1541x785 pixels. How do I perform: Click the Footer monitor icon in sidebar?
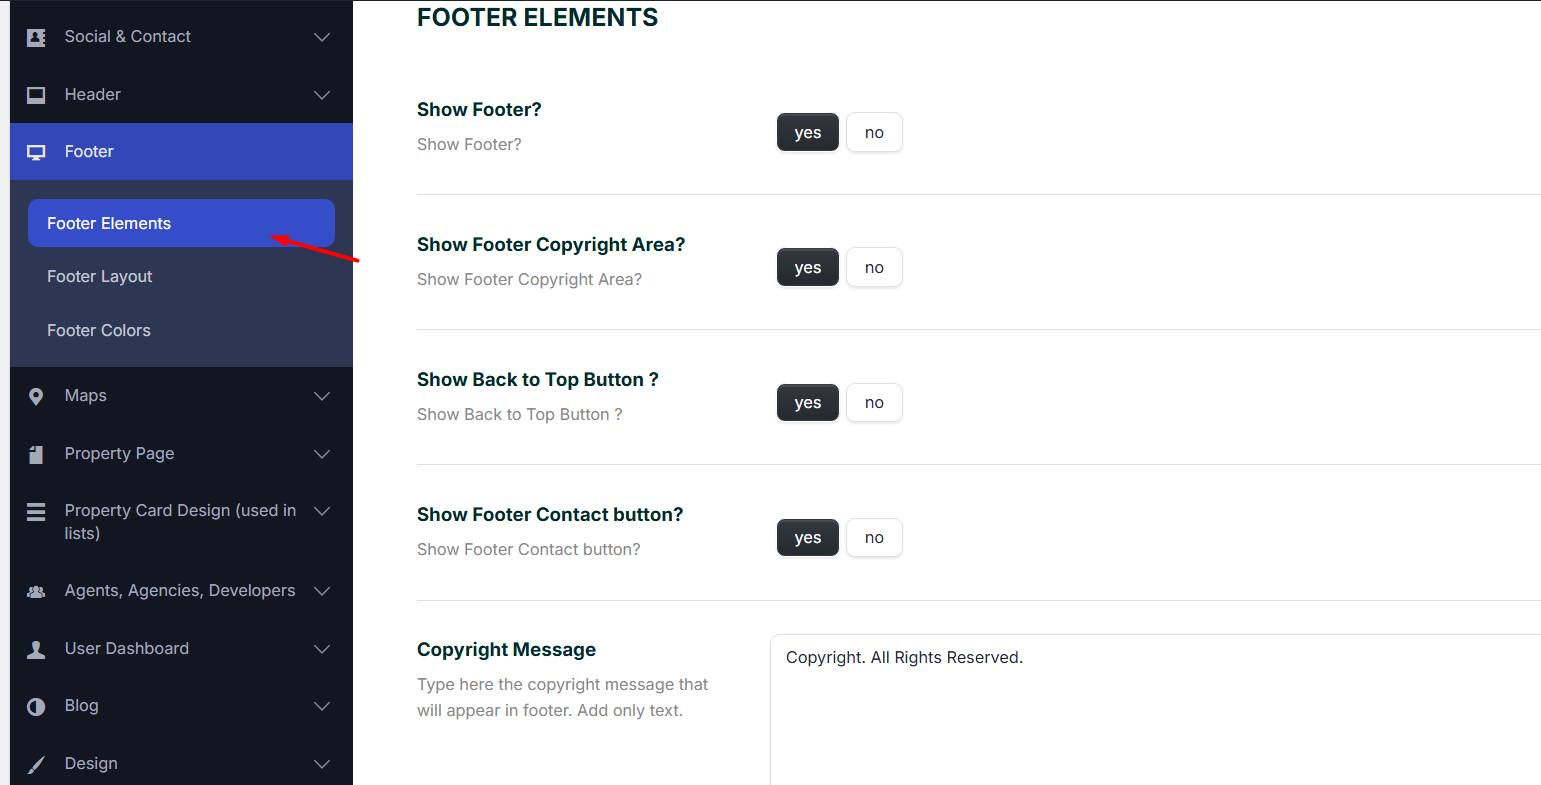click(x=36, y=152)
